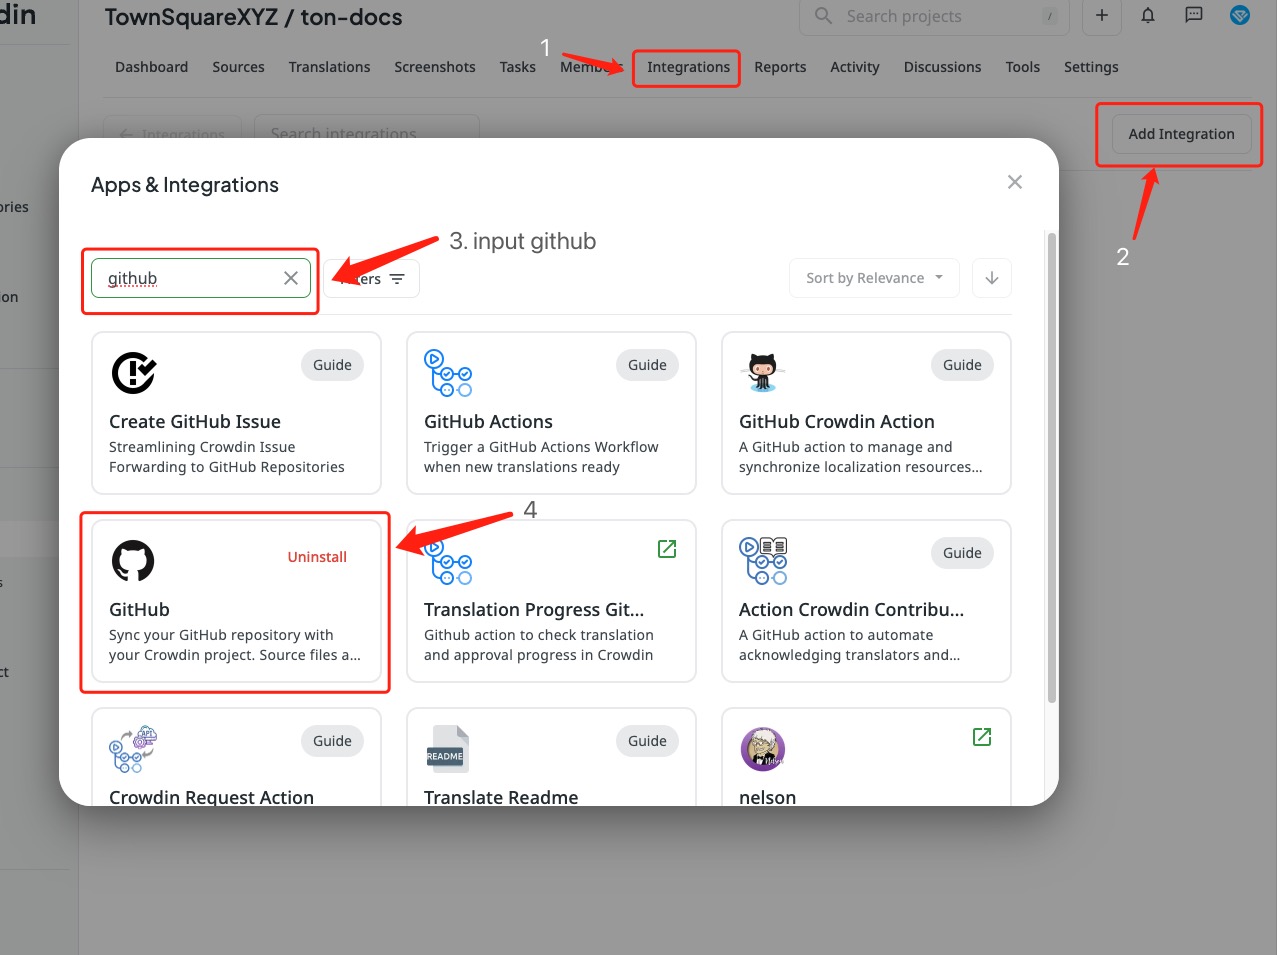
Task: Click the search projects field
Action: click(x=934, y=16)
